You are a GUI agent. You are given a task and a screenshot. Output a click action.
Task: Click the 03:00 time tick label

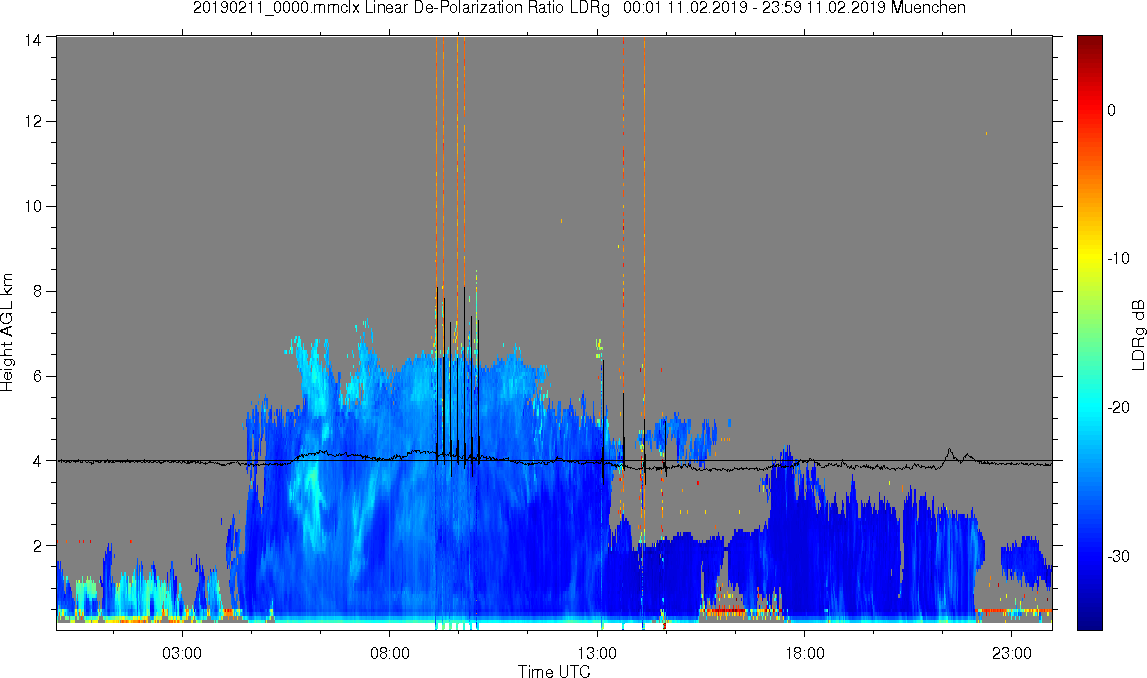pyautogui.click(x=181, y=652)
